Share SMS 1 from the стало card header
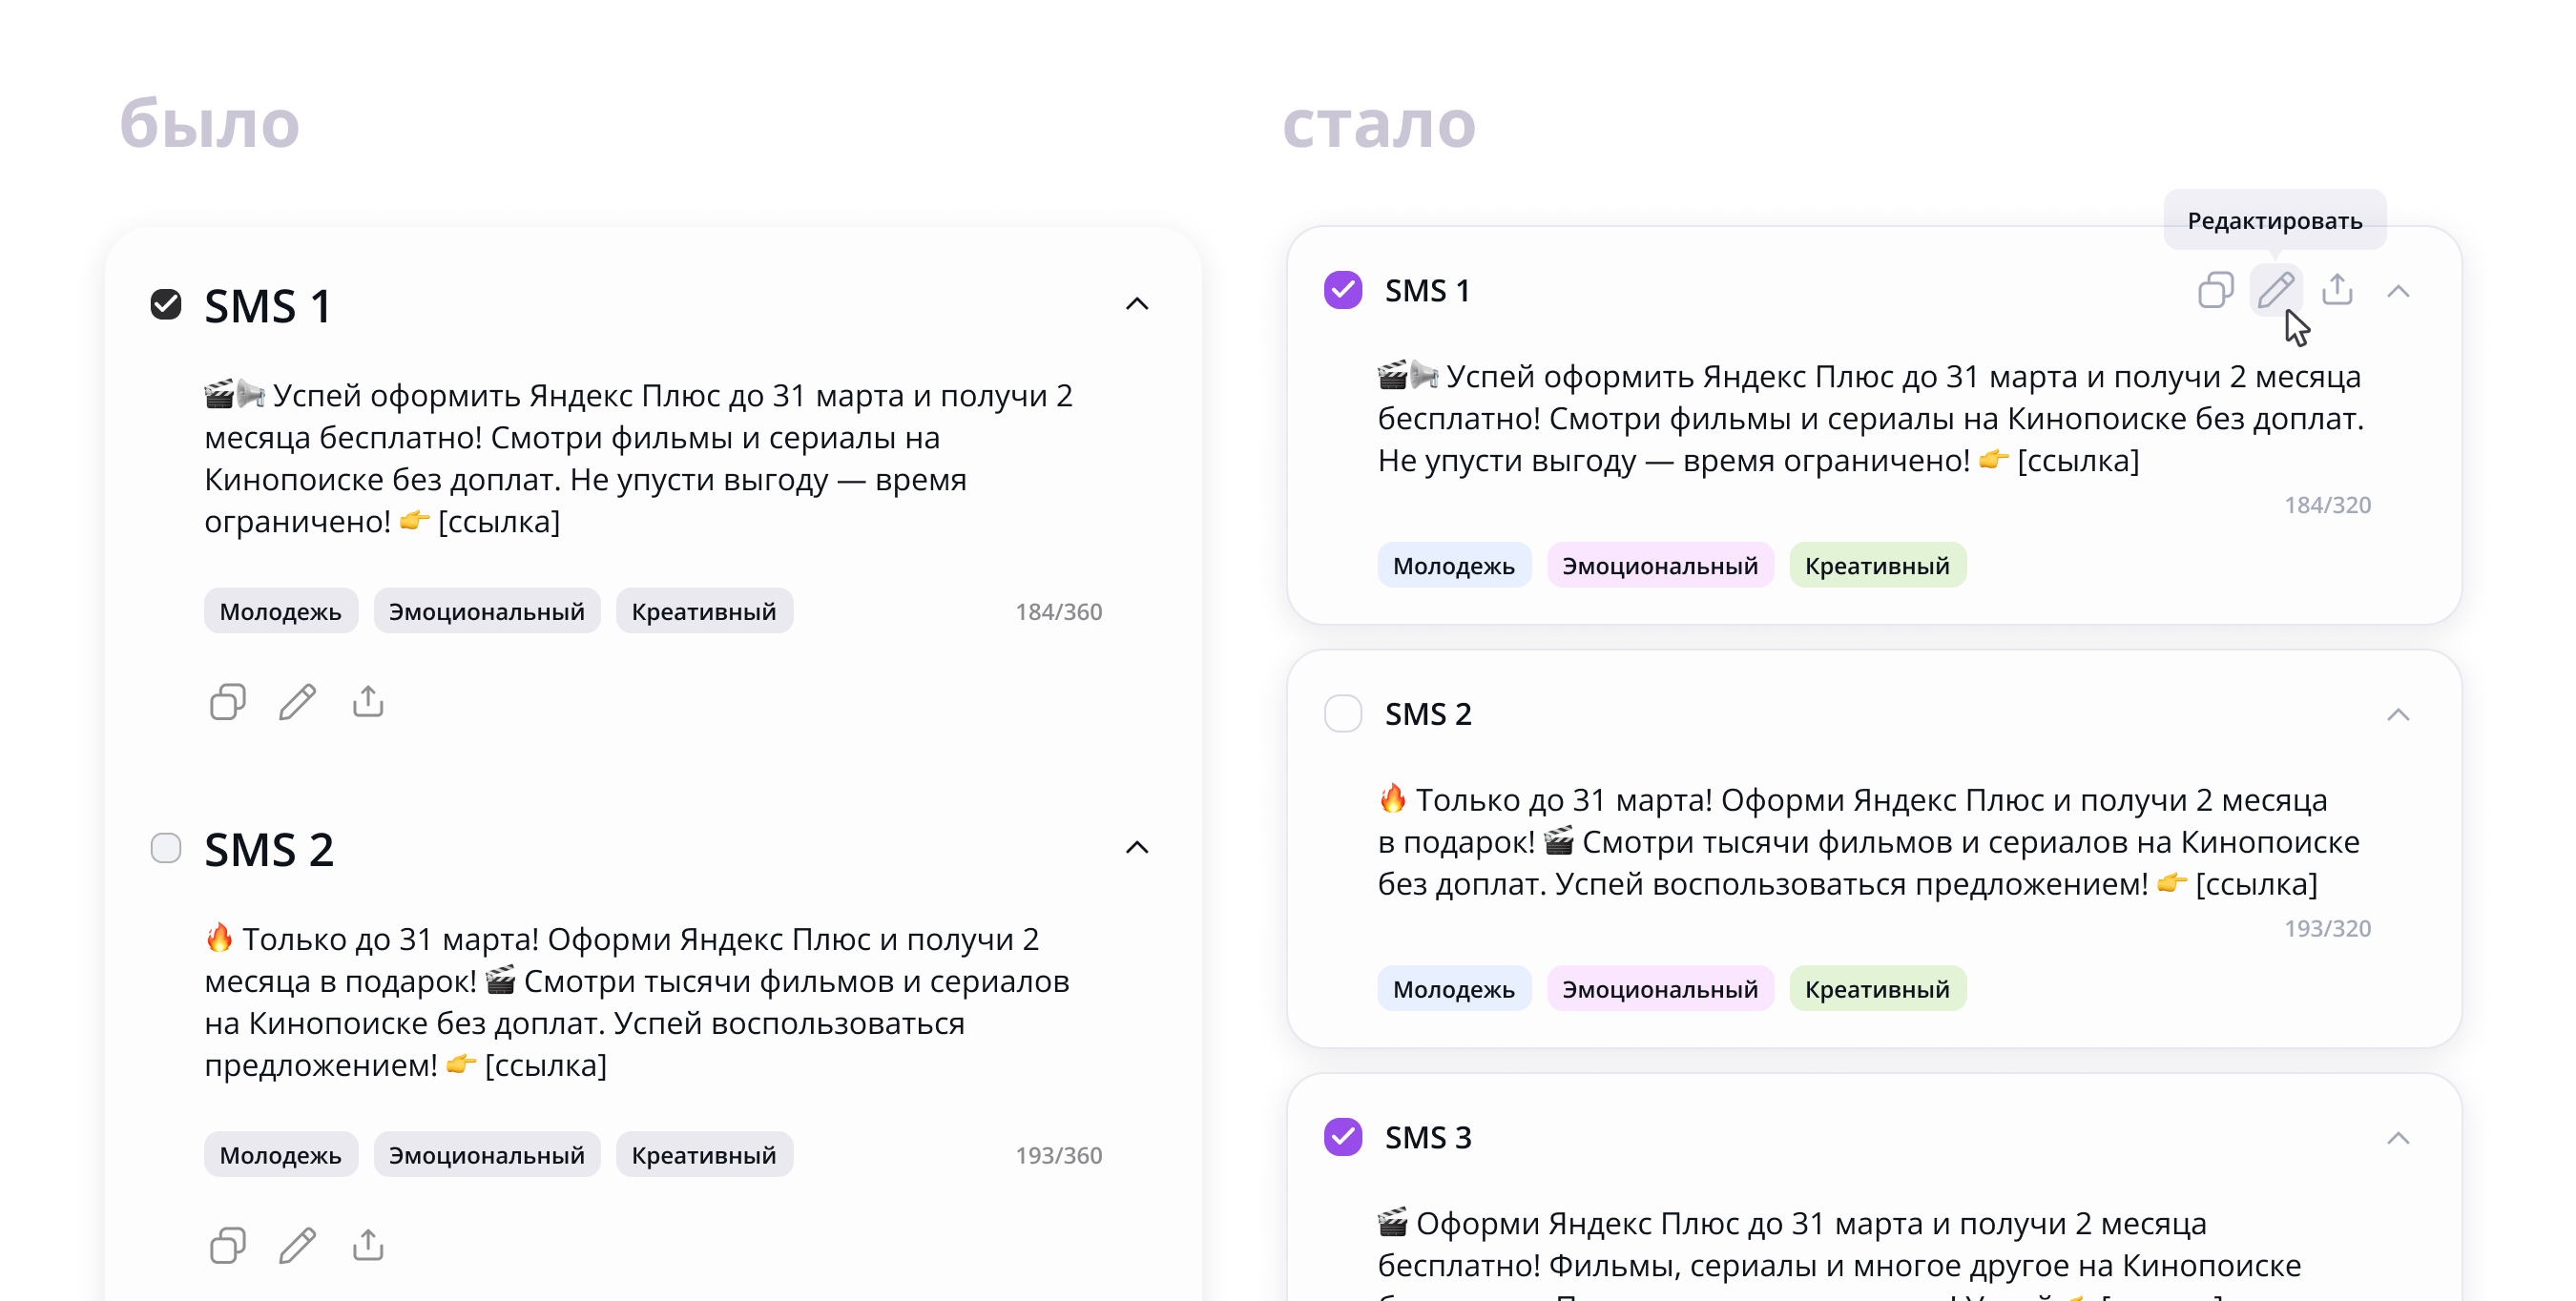 point(2337,289)
